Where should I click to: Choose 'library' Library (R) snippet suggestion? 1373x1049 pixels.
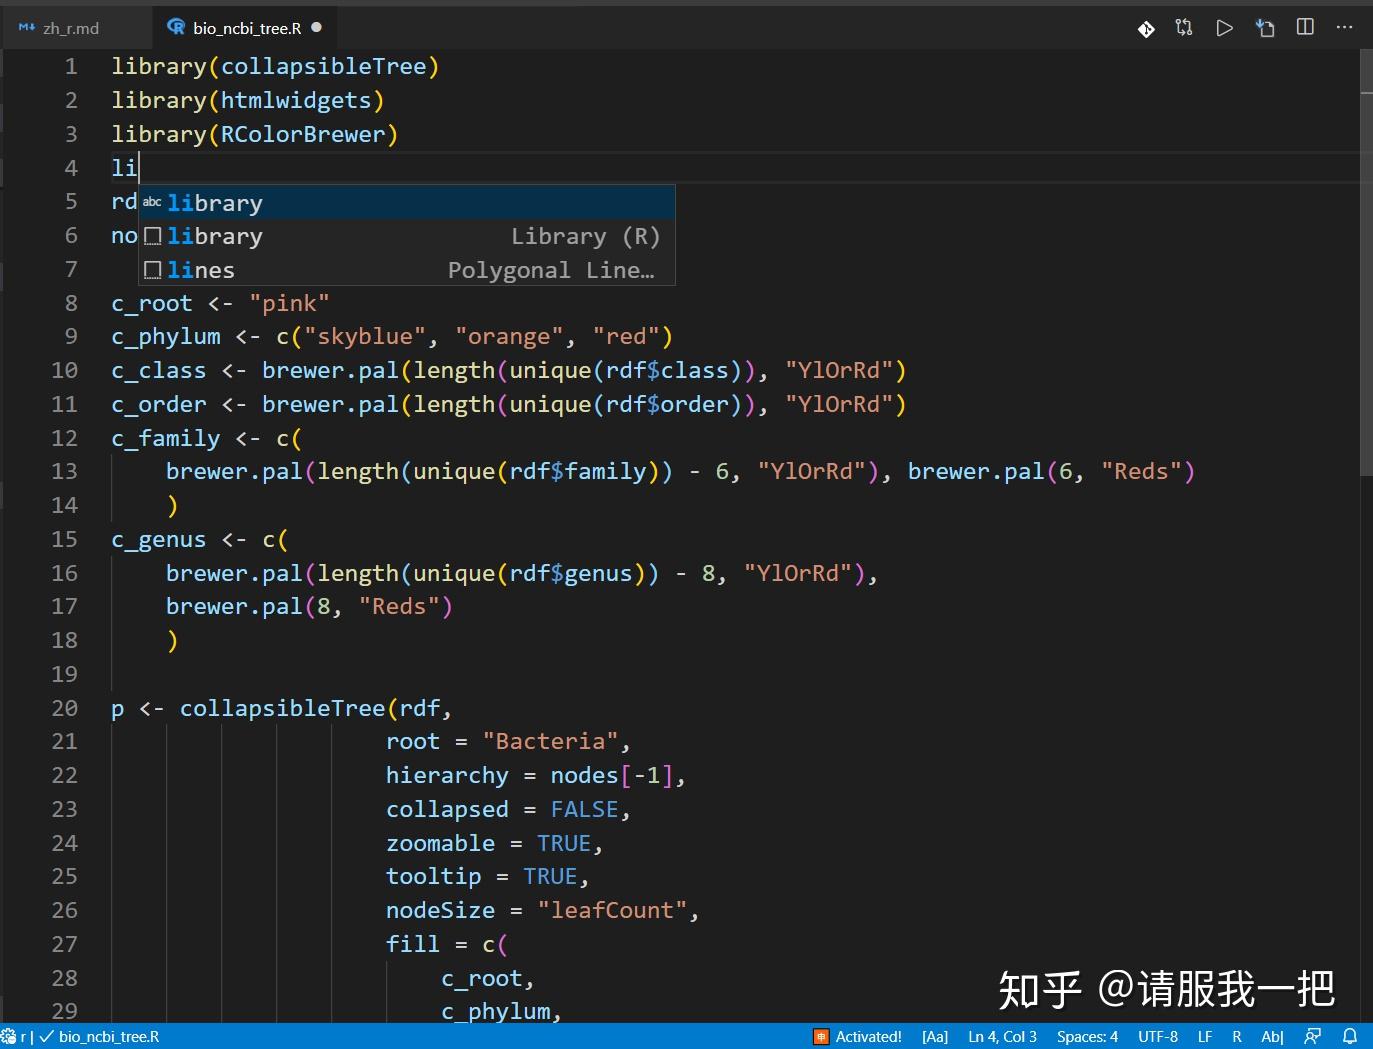(x=407, y=237)
